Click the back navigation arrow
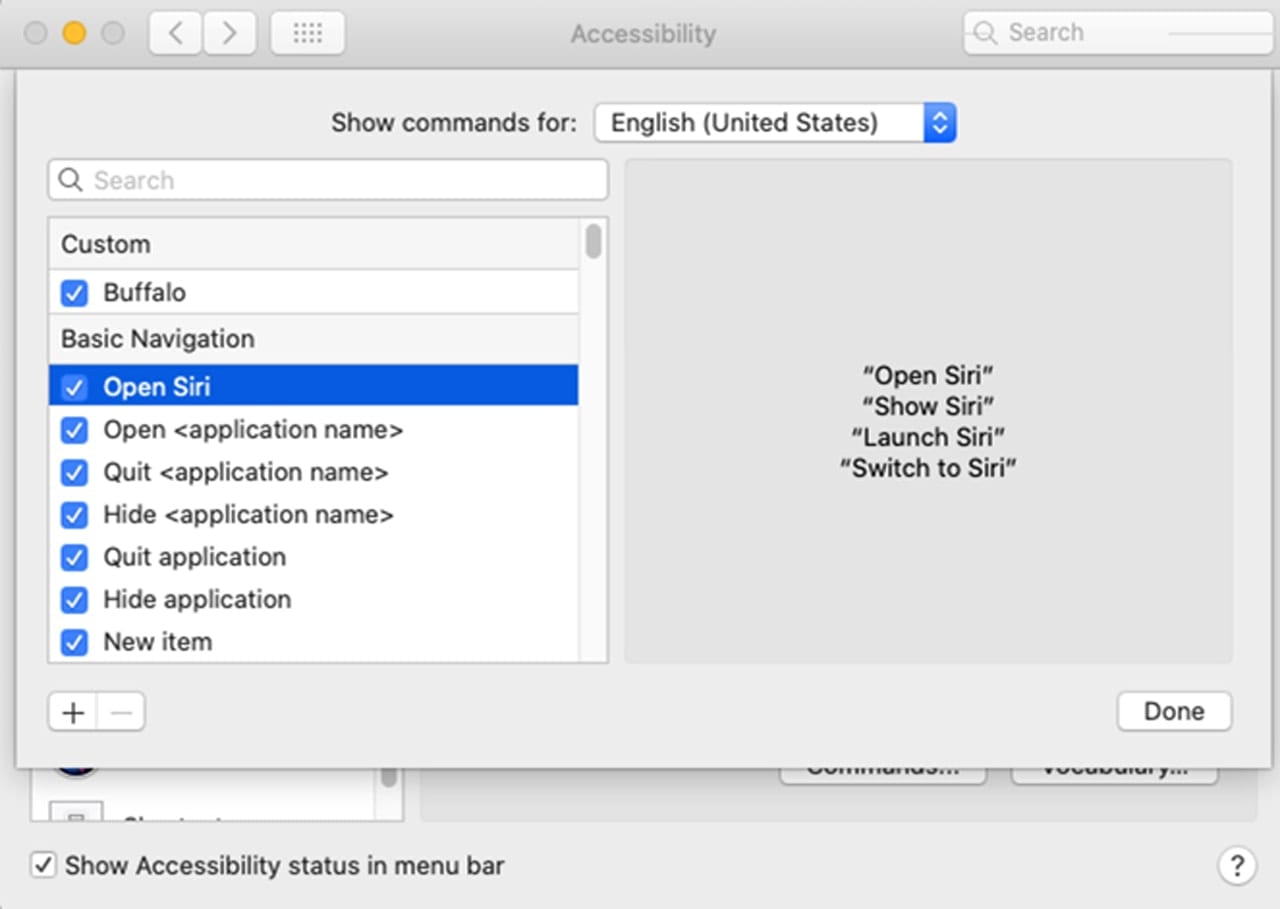Screen dimensions: 1280x909 coord(176,33)
